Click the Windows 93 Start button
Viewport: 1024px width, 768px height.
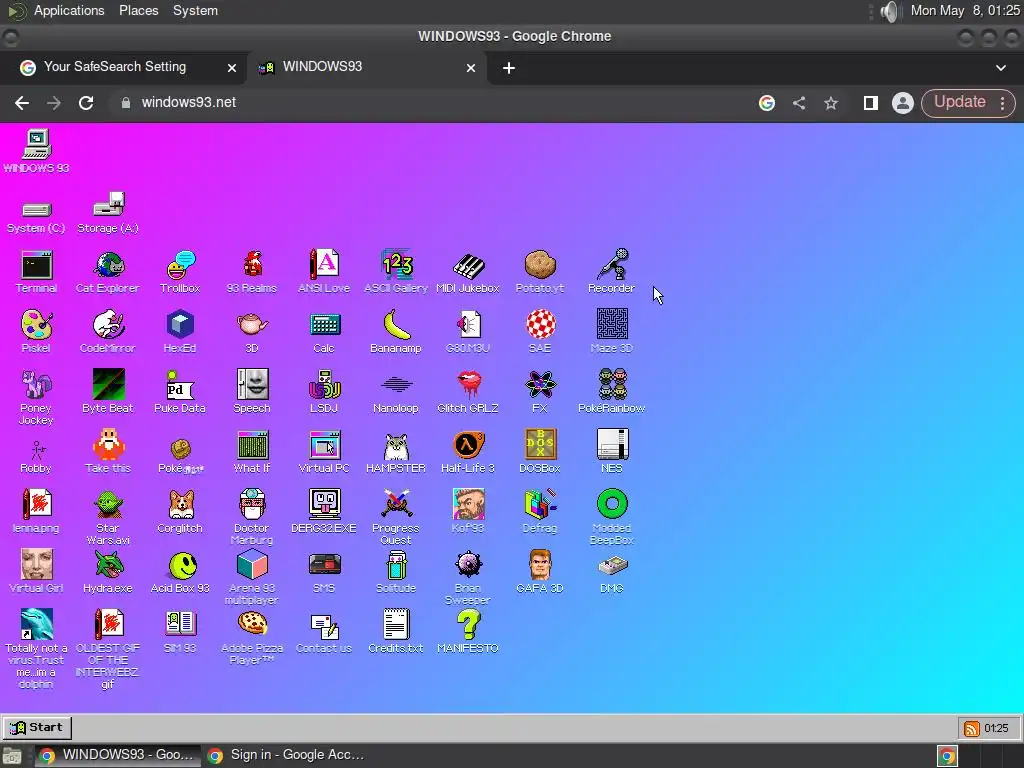point(37,728)
